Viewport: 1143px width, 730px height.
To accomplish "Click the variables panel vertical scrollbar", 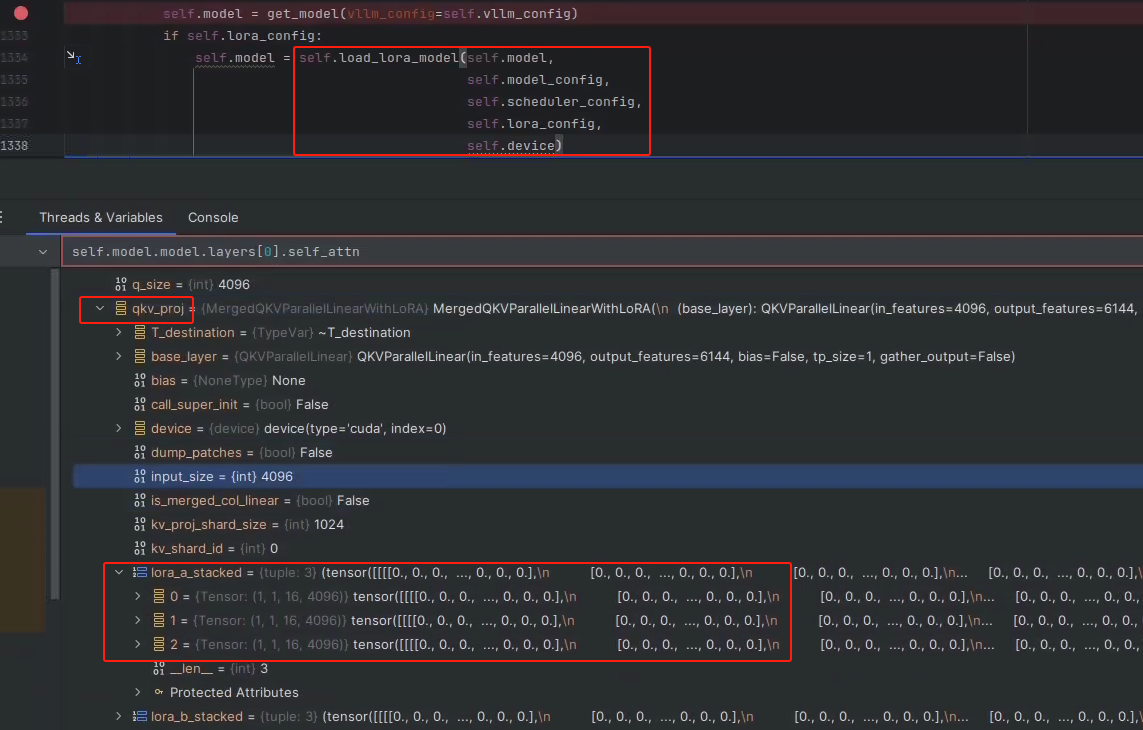I will (x=55, y=435).
